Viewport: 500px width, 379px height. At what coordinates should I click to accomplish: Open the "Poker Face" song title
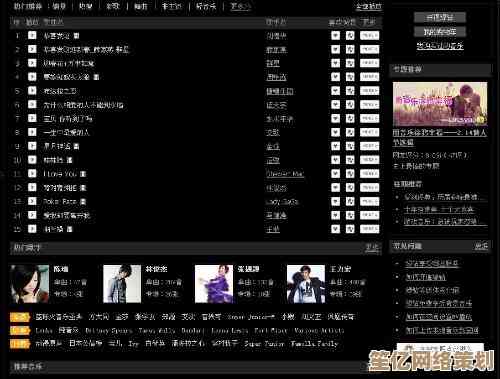click(60, 201)
